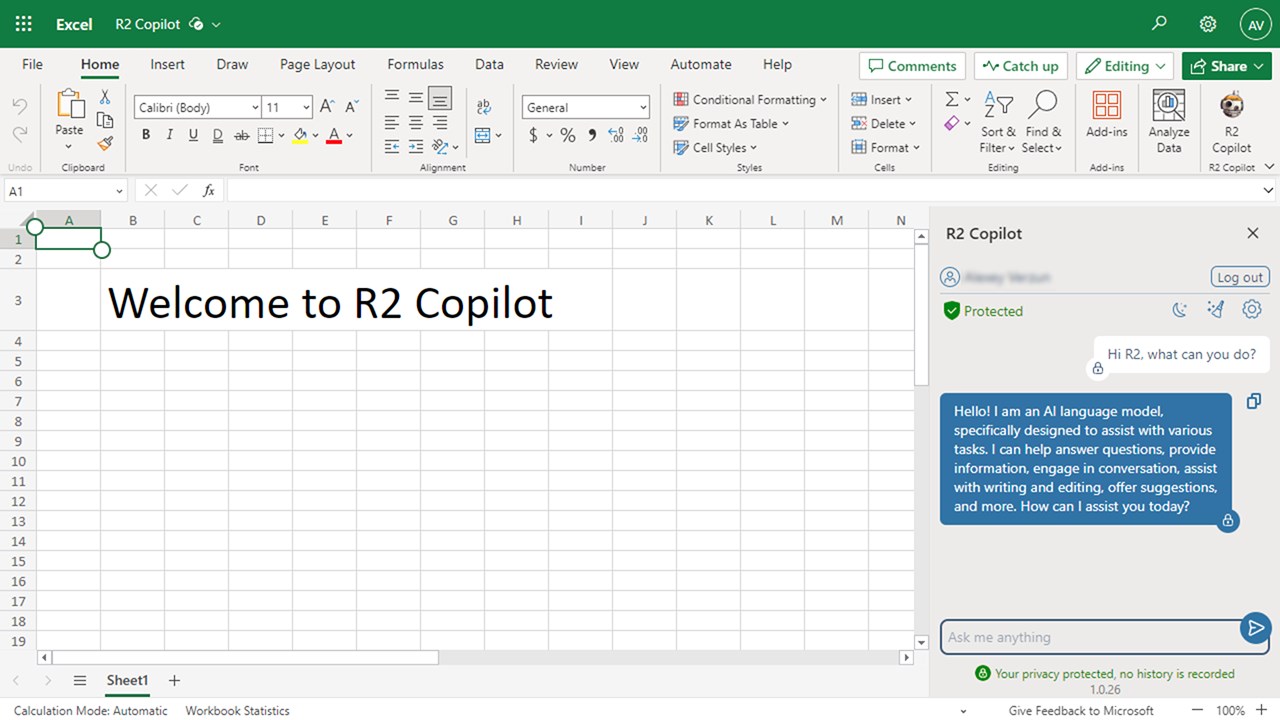The width and height of the screenshot is (1280, 720).
Task: Click the yellow fill color swatch button
Action: (300, 135)
